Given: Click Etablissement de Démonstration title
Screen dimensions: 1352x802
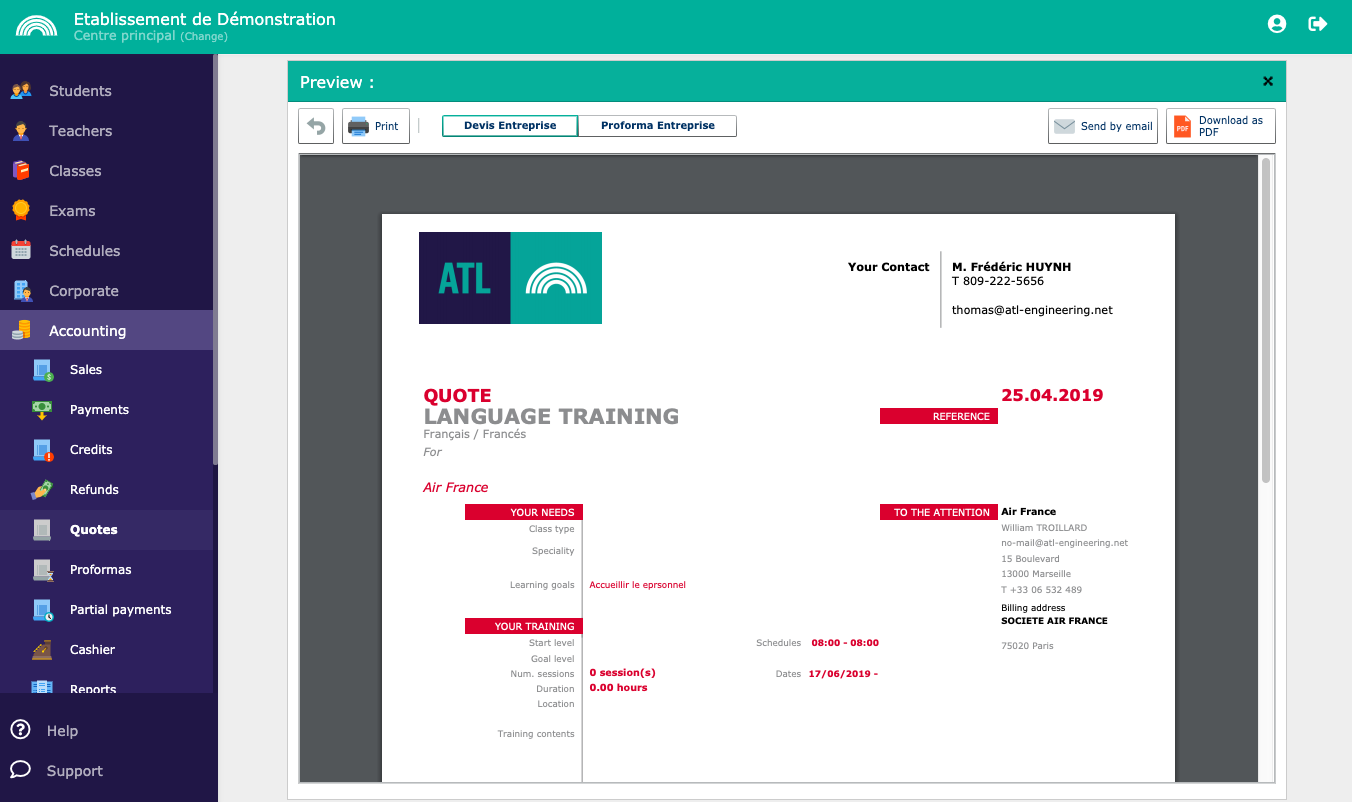Looking at the screenshot, I should (x=205, y=19).
